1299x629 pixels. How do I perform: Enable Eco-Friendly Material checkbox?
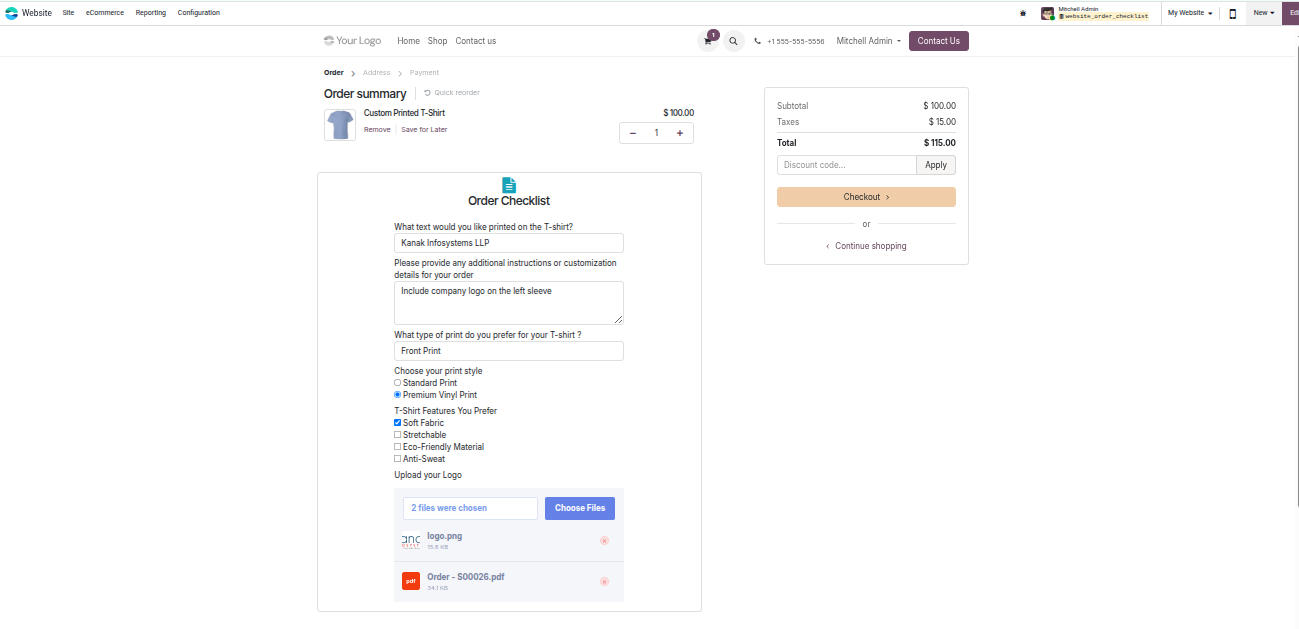pos(397,447)
